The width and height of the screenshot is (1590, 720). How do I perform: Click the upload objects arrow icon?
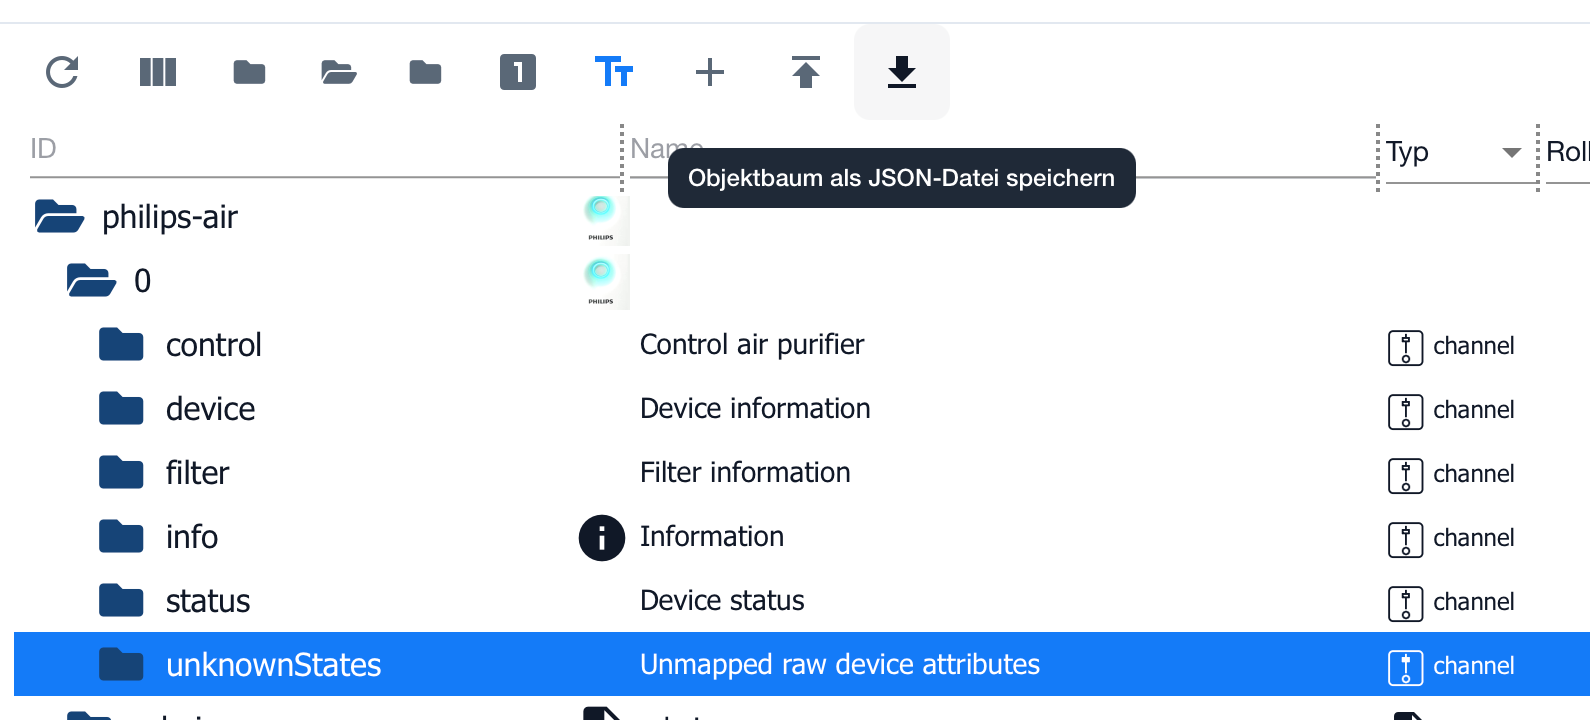point(806,72)
